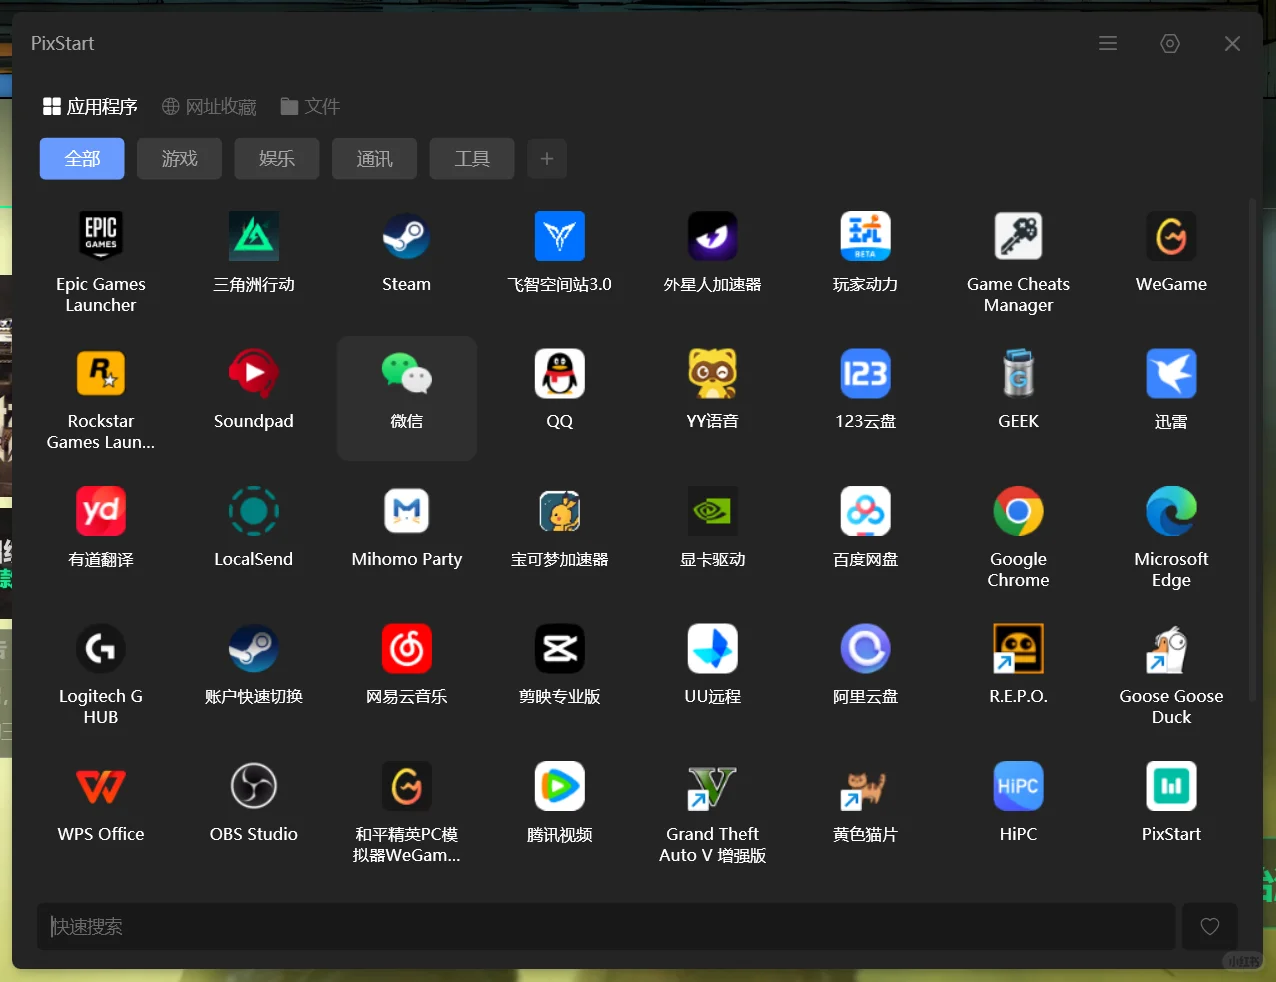Launch Epic Games Launcher
The width and height of the screenshot is (1276, 982).
coord(100,250)
